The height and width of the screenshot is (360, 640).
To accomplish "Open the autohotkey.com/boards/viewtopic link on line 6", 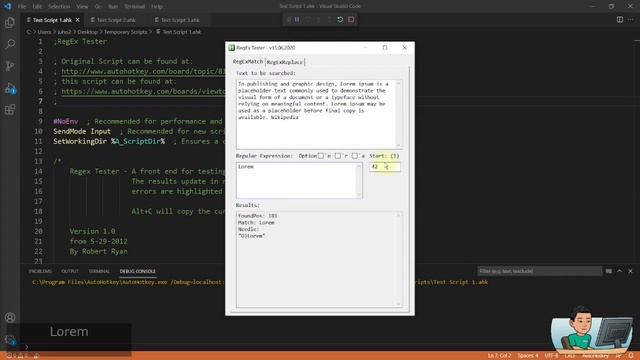I will click(143, 91).
